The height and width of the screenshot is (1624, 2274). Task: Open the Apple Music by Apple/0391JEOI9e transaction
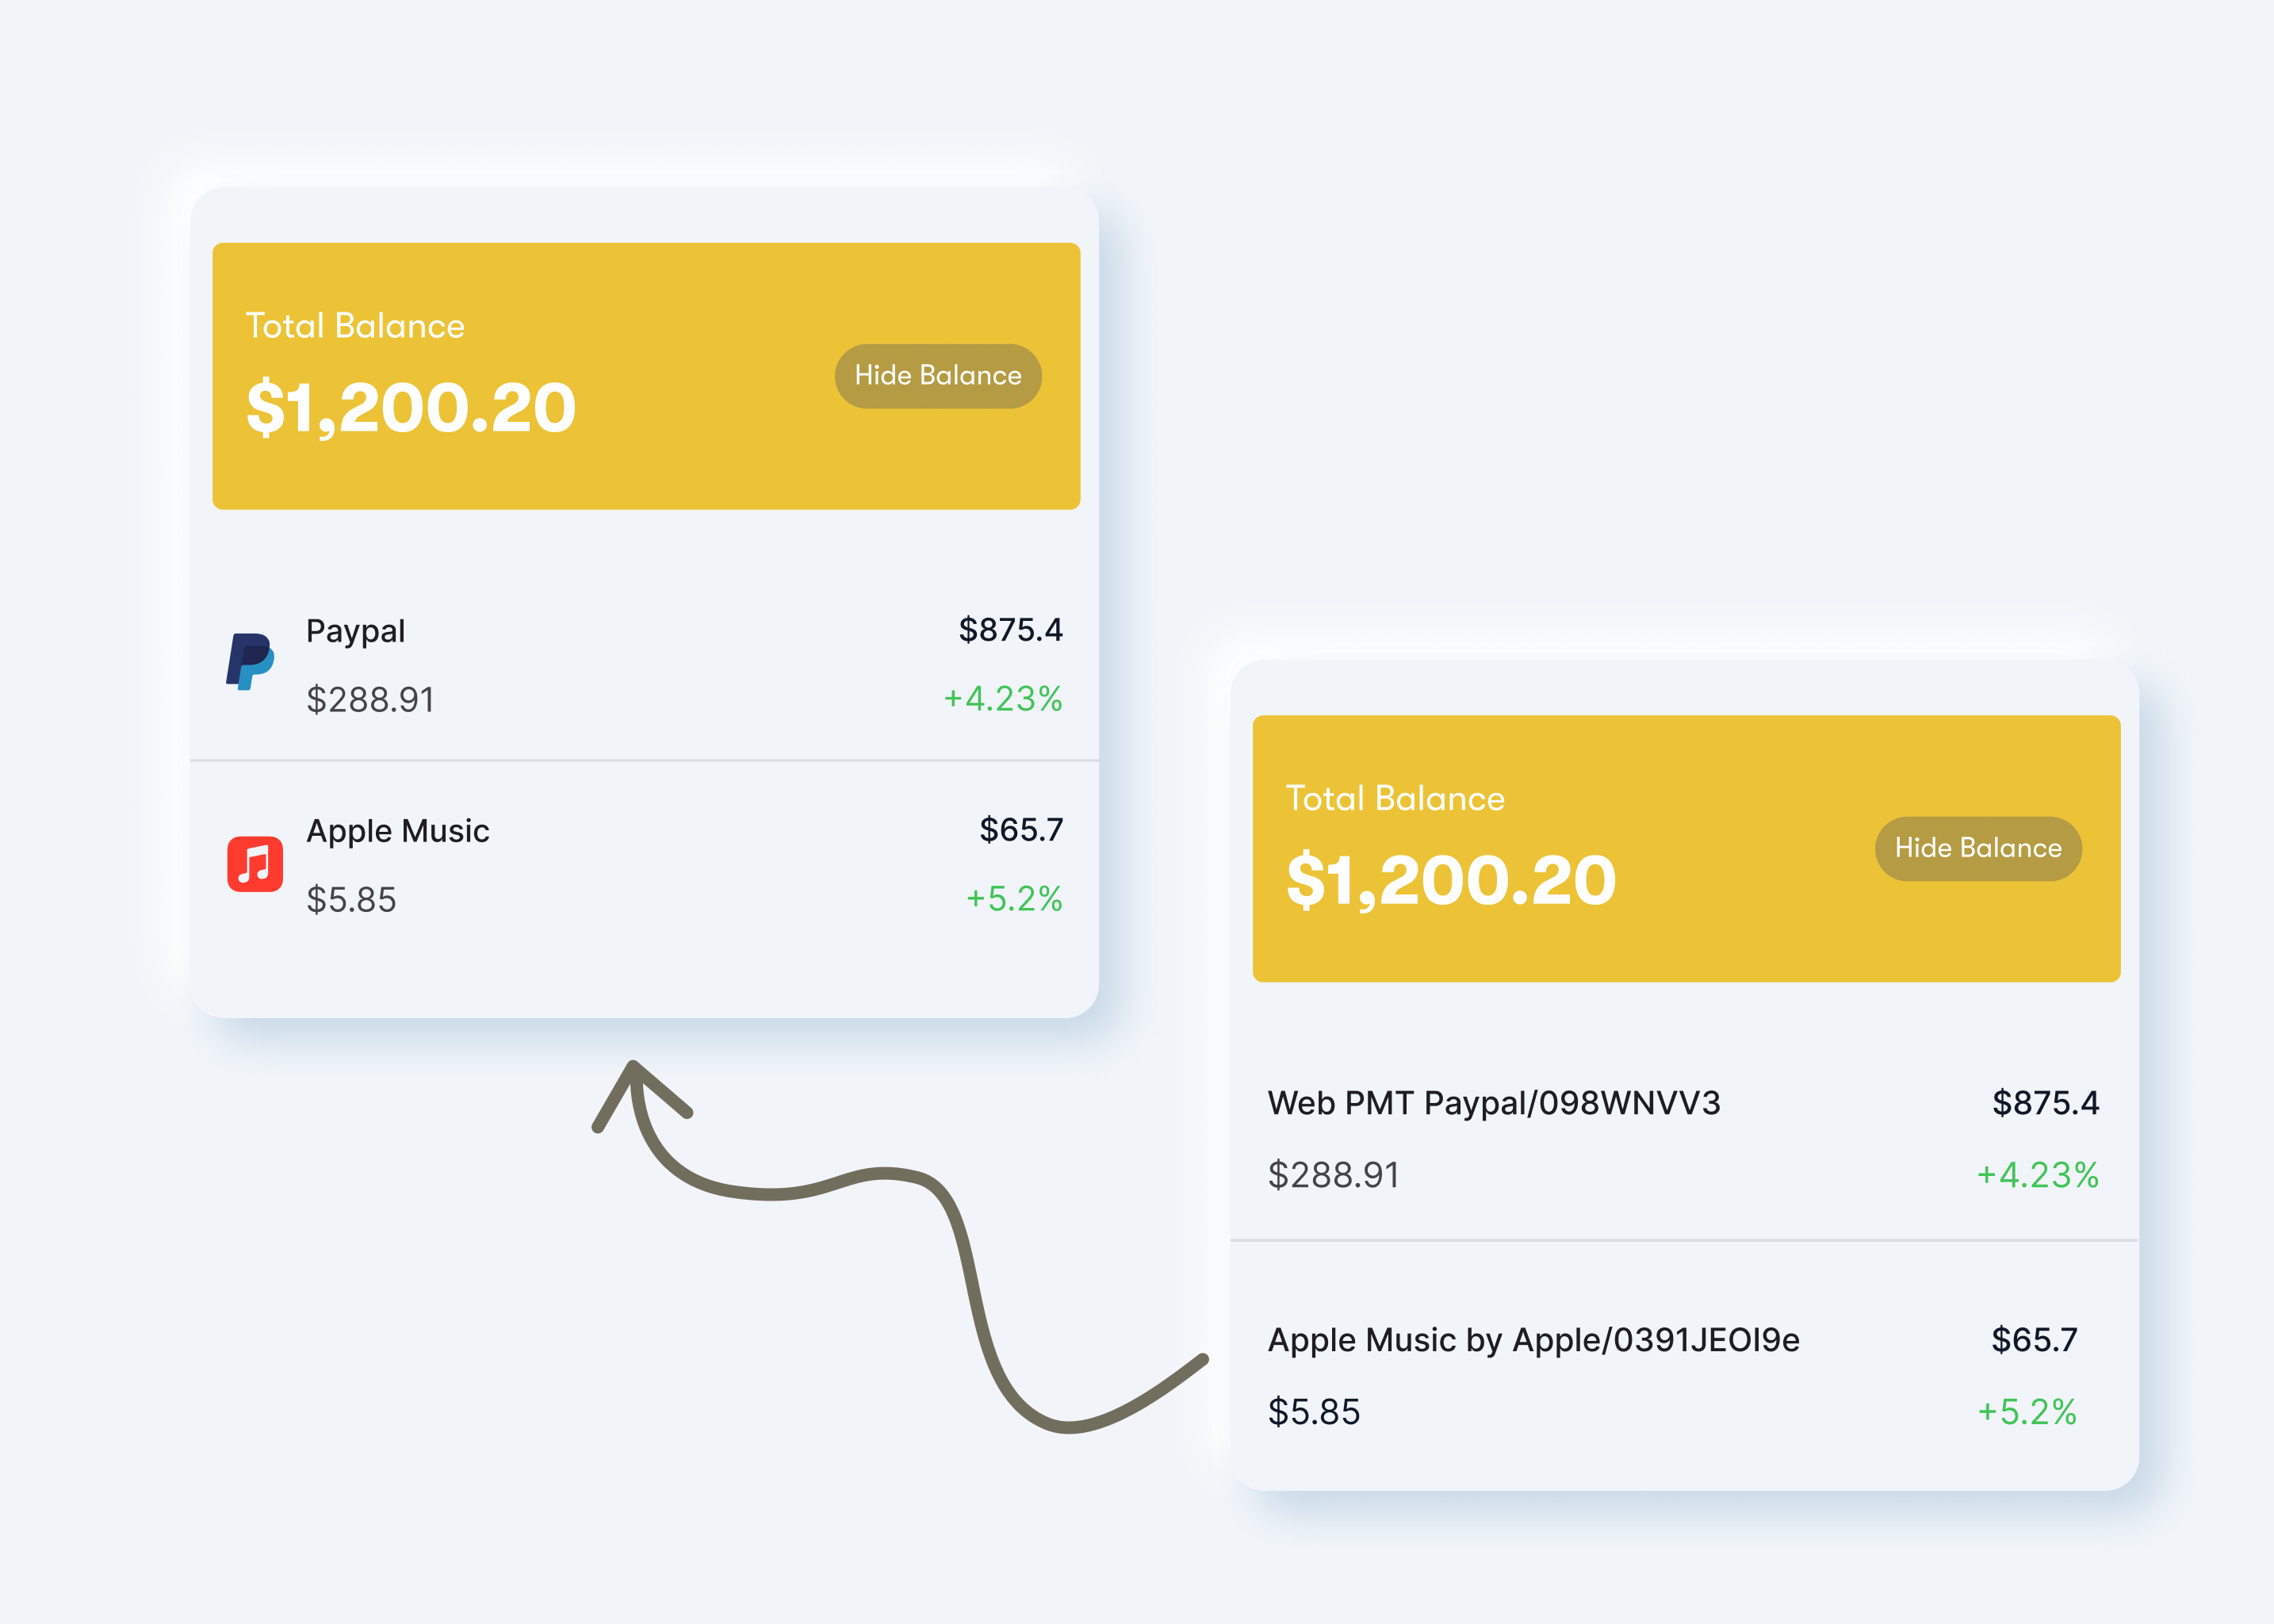tap(1533, 1340)
